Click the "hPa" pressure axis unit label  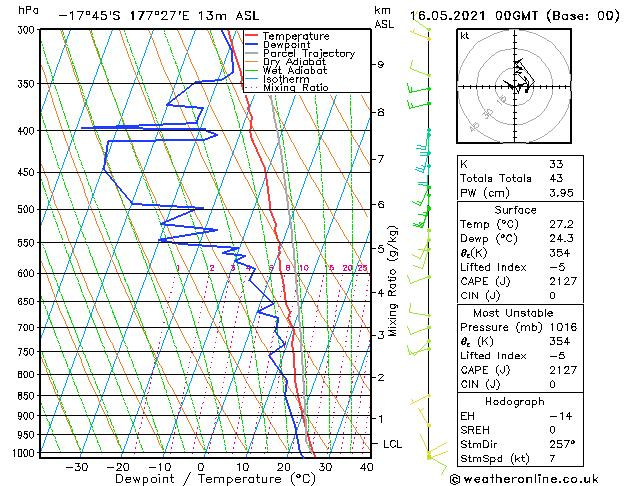coord(28,11)
